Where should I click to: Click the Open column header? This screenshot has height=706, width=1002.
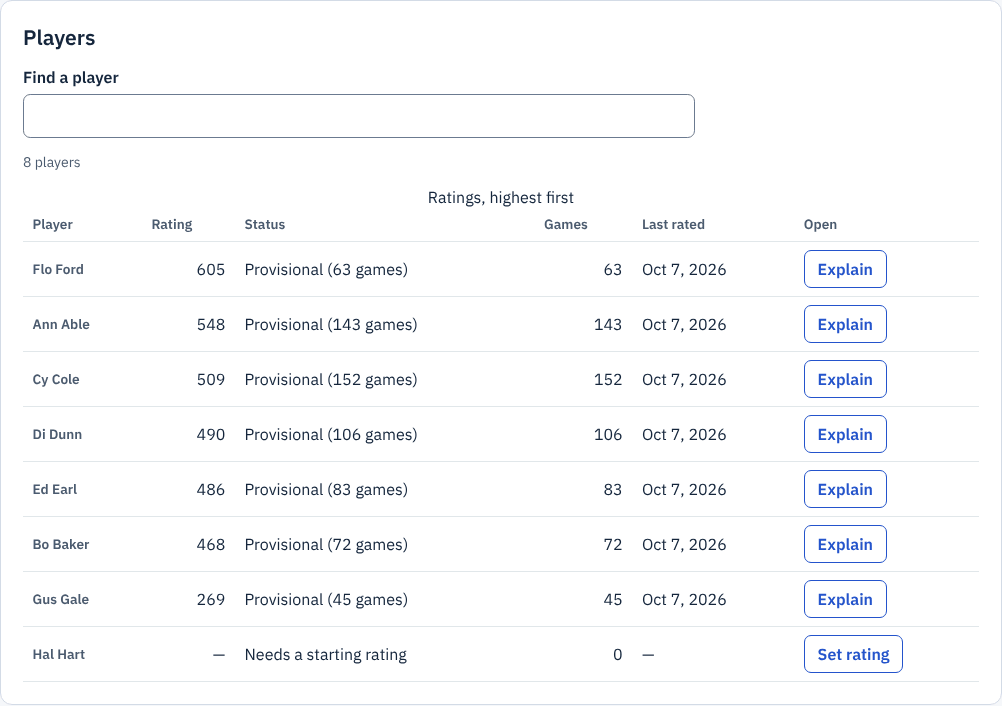(x=821, y=224)
